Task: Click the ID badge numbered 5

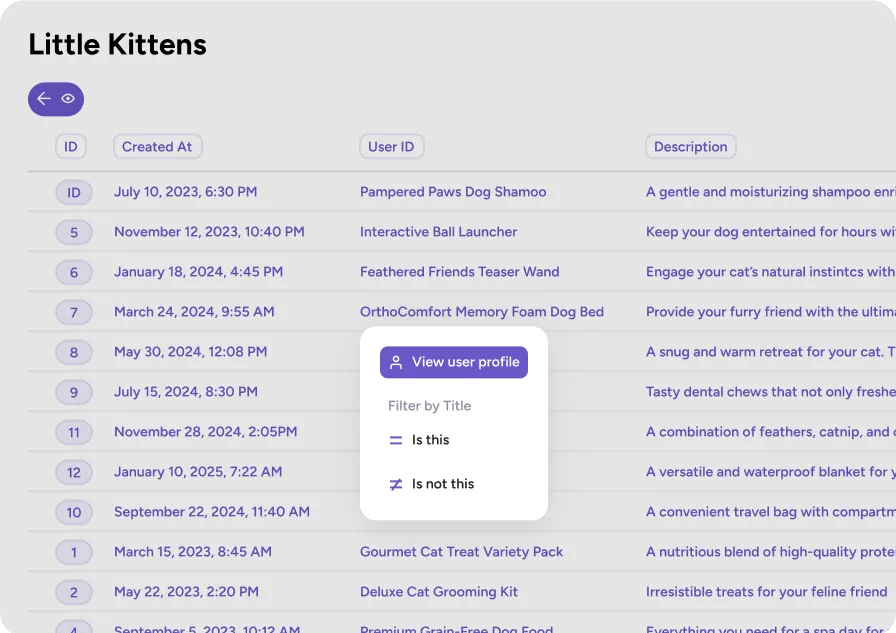Action: 74,233
